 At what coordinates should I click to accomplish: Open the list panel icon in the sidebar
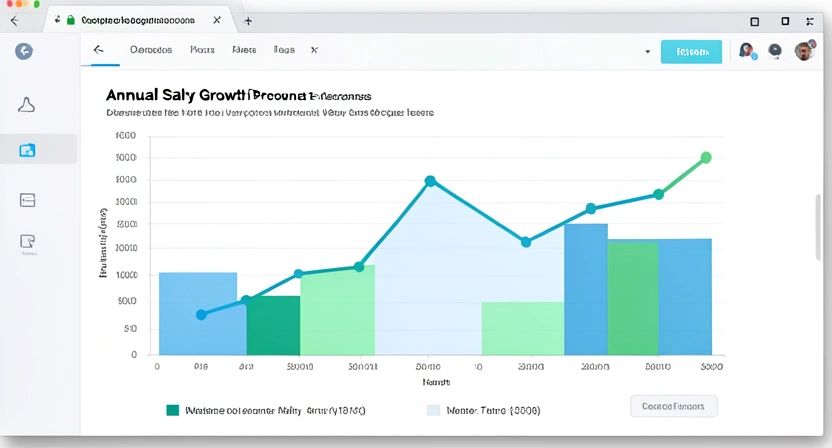coord(27,200)
